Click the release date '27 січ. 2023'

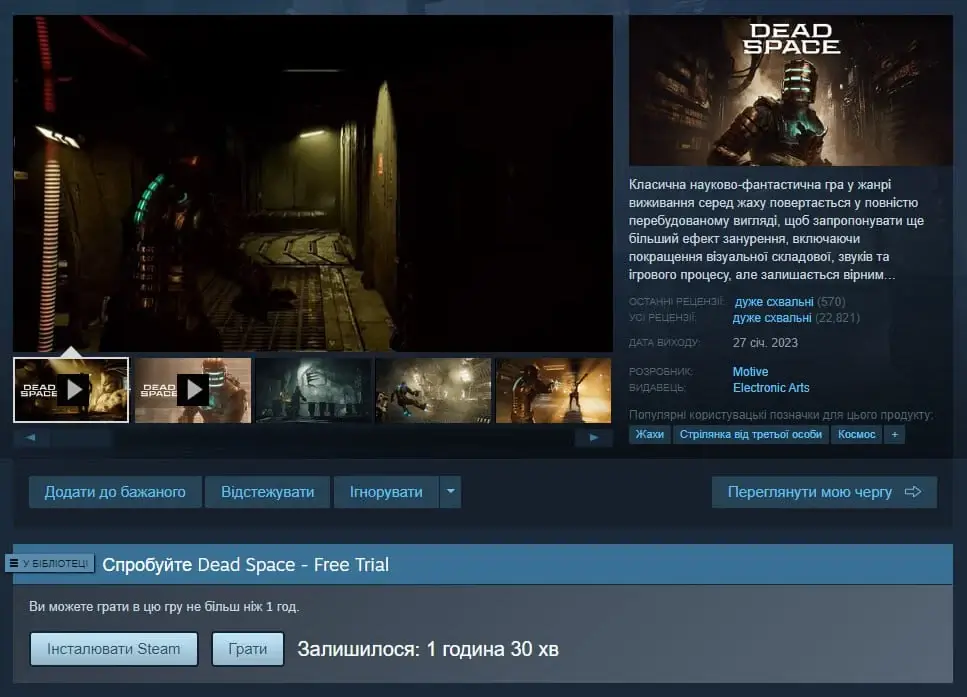pyautogui.click(x=765, y=342)
